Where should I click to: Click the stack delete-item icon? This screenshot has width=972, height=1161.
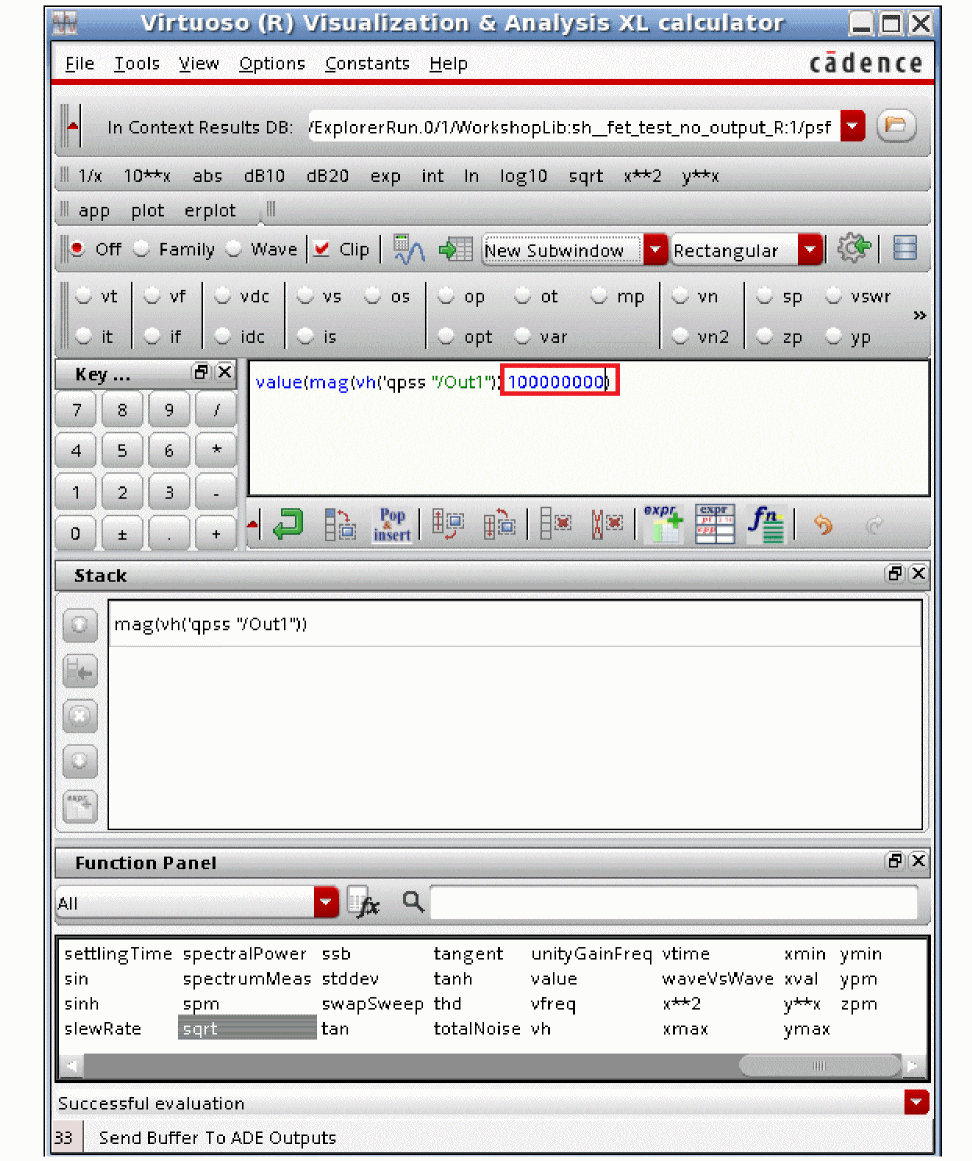point(554,524)
